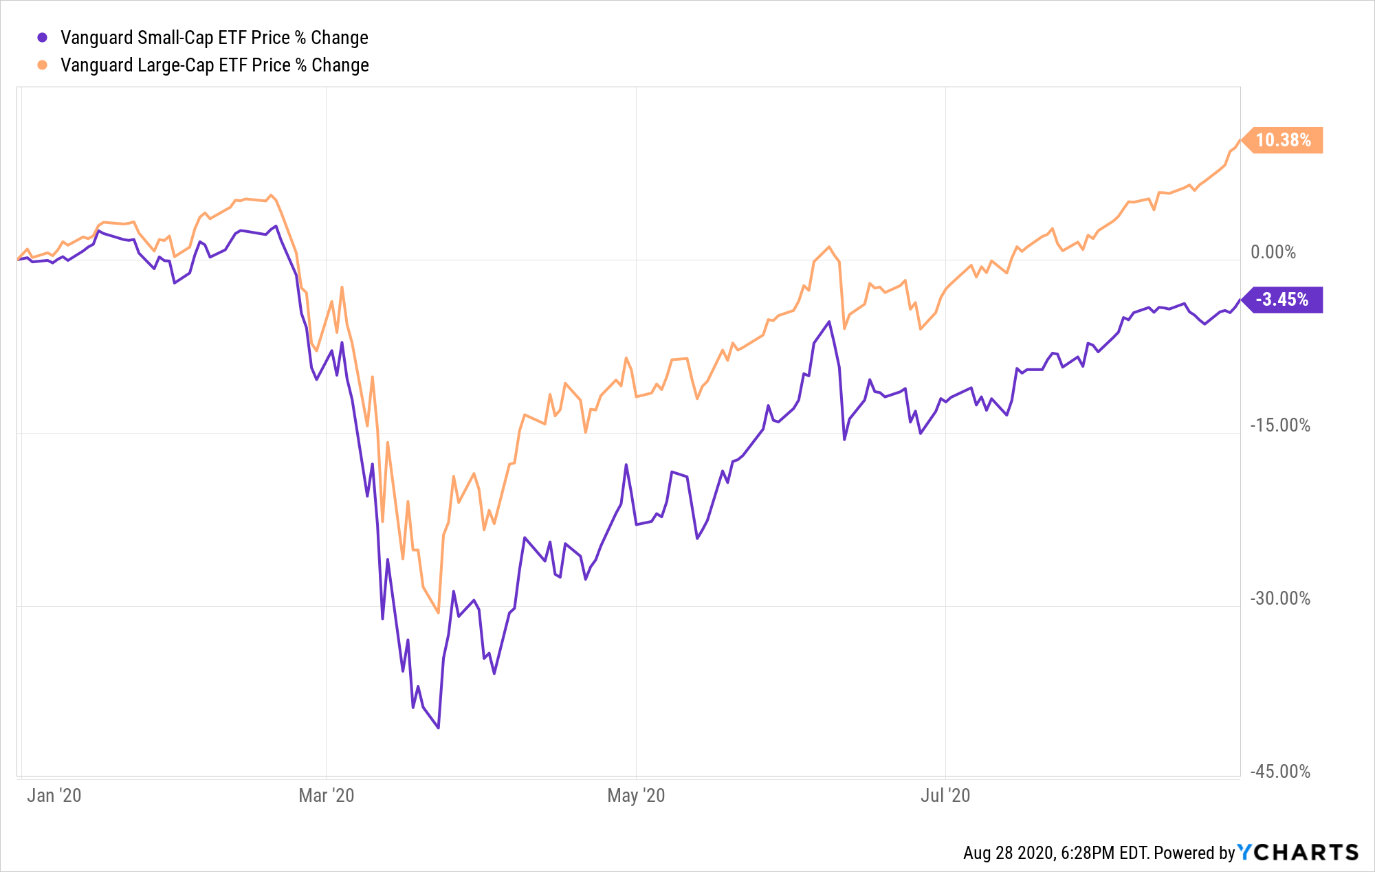Viewport: 1375px width, 872px height.
Task: Click the May '20 axis label
Action: 636,795
